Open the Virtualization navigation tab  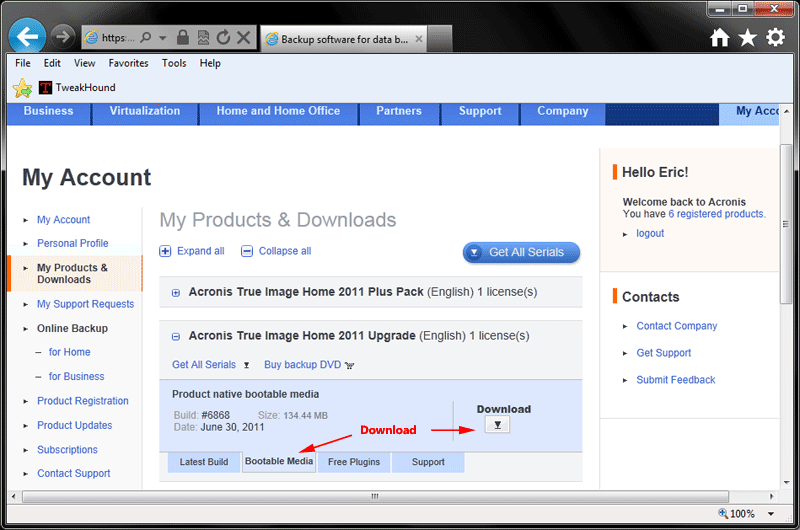[145, 113]
